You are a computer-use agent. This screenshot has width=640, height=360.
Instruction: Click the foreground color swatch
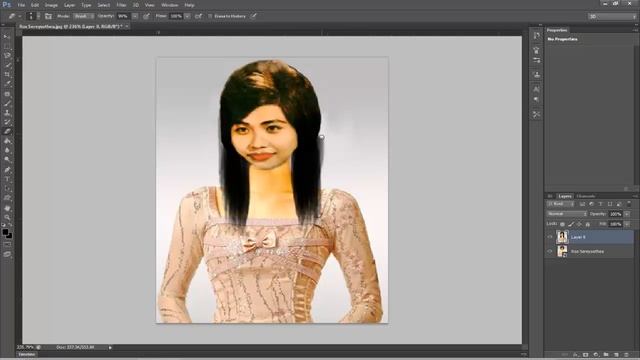click(x=5, y=232)
